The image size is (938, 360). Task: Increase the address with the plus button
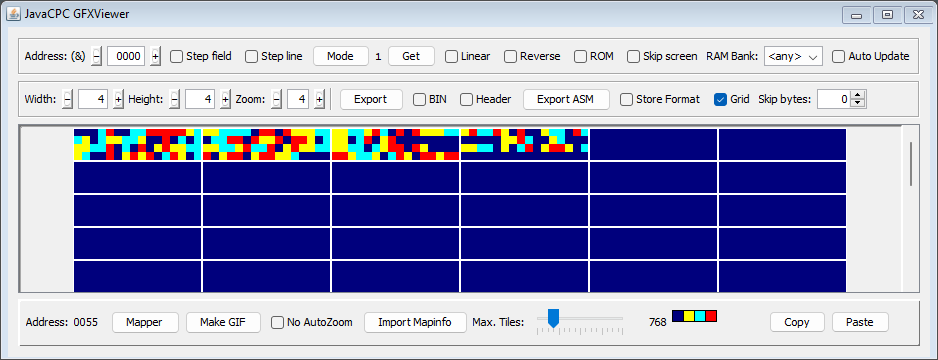[x=156, y=56]
